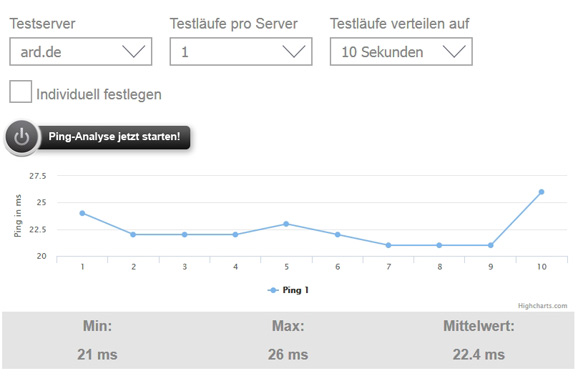
Task: Select the chart data point at run 8
Action: (x=439, y=245)
